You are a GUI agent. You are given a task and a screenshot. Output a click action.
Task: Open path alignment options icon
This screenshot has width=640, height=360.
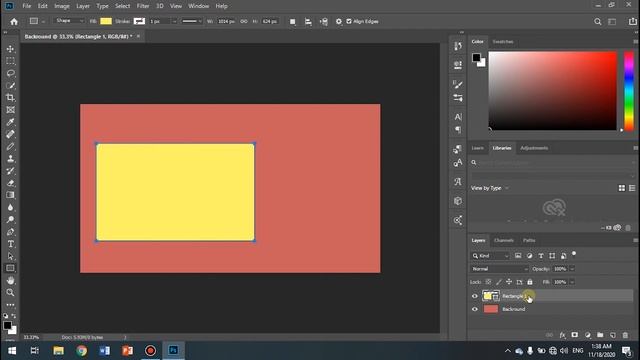[x=308, y=22]
